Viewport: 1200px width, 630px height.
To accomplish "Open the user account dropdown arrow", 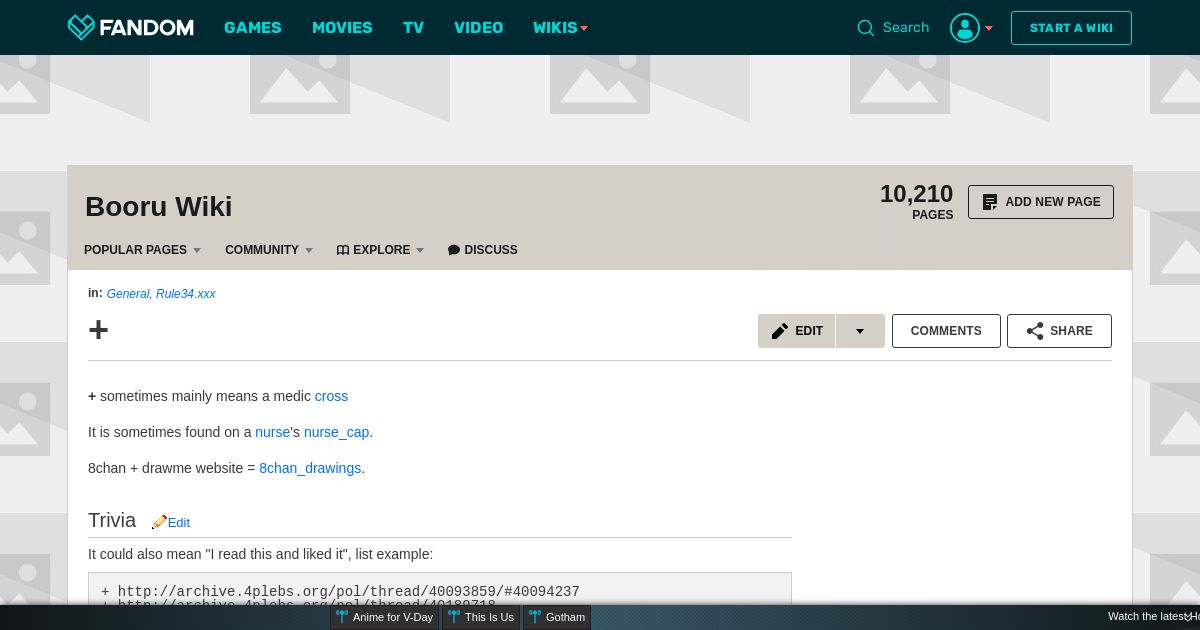I will [989, 28].
